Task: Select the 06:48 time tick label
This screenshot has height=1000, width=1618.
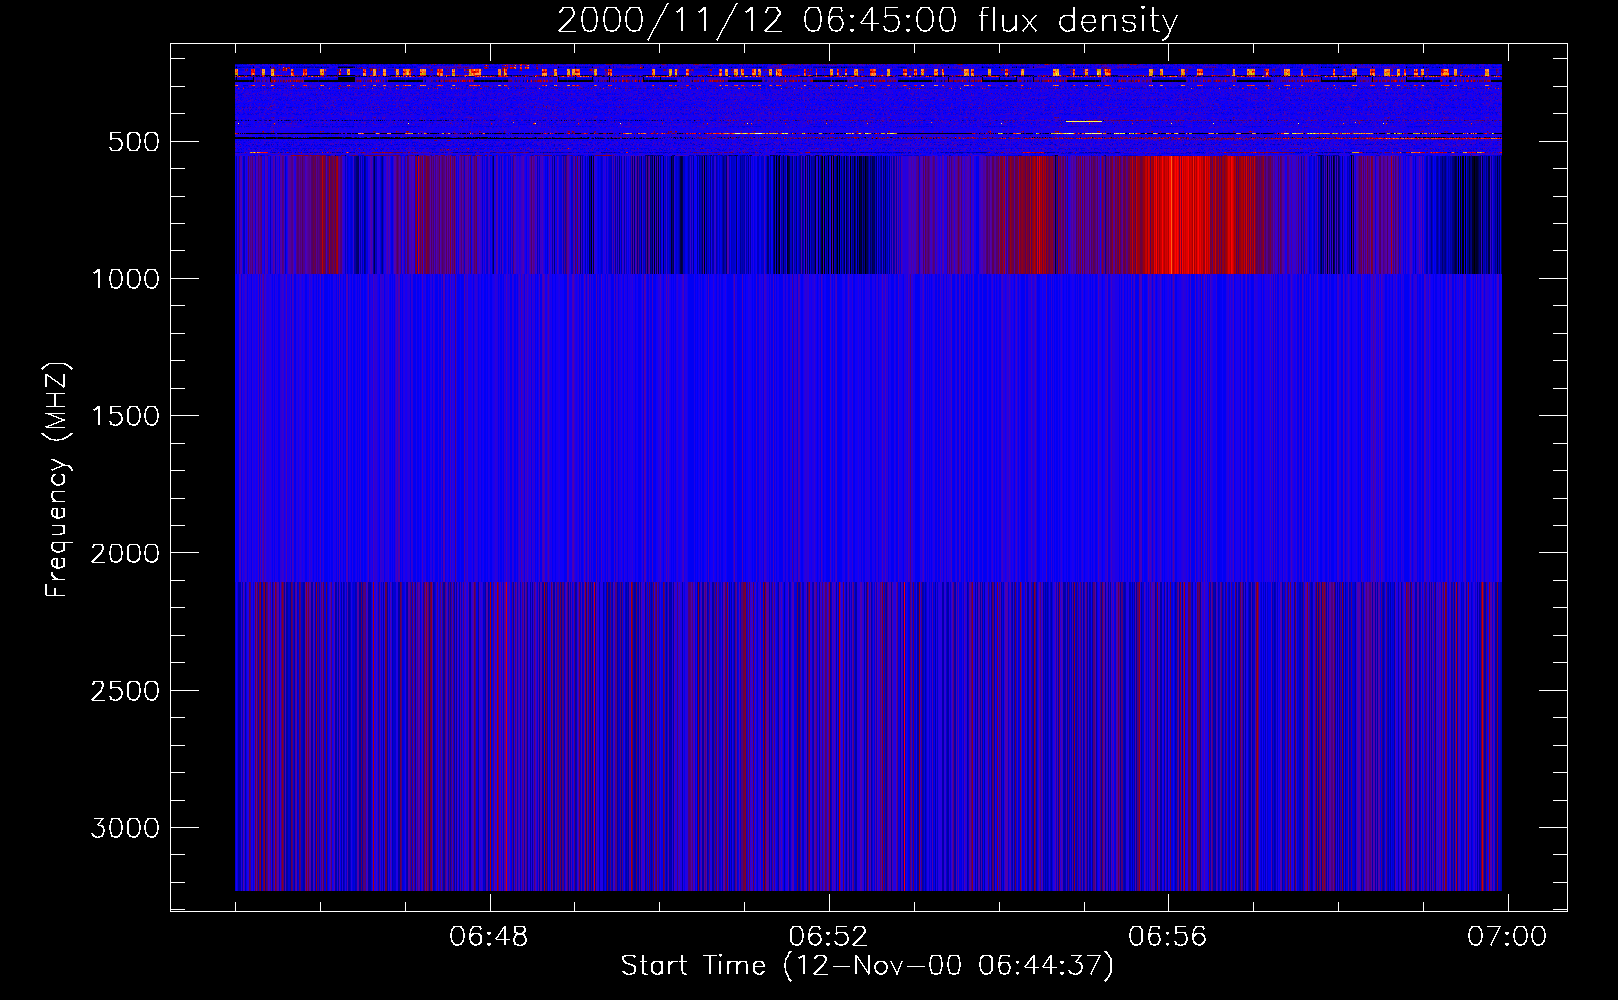Action: pyautogui.click(x=488, y=937)
